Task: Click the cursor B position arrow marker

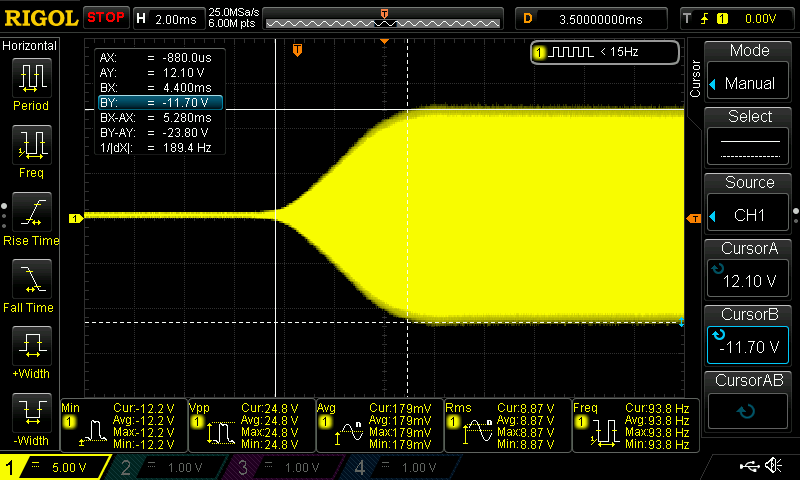Action: (x=681, y=322)
